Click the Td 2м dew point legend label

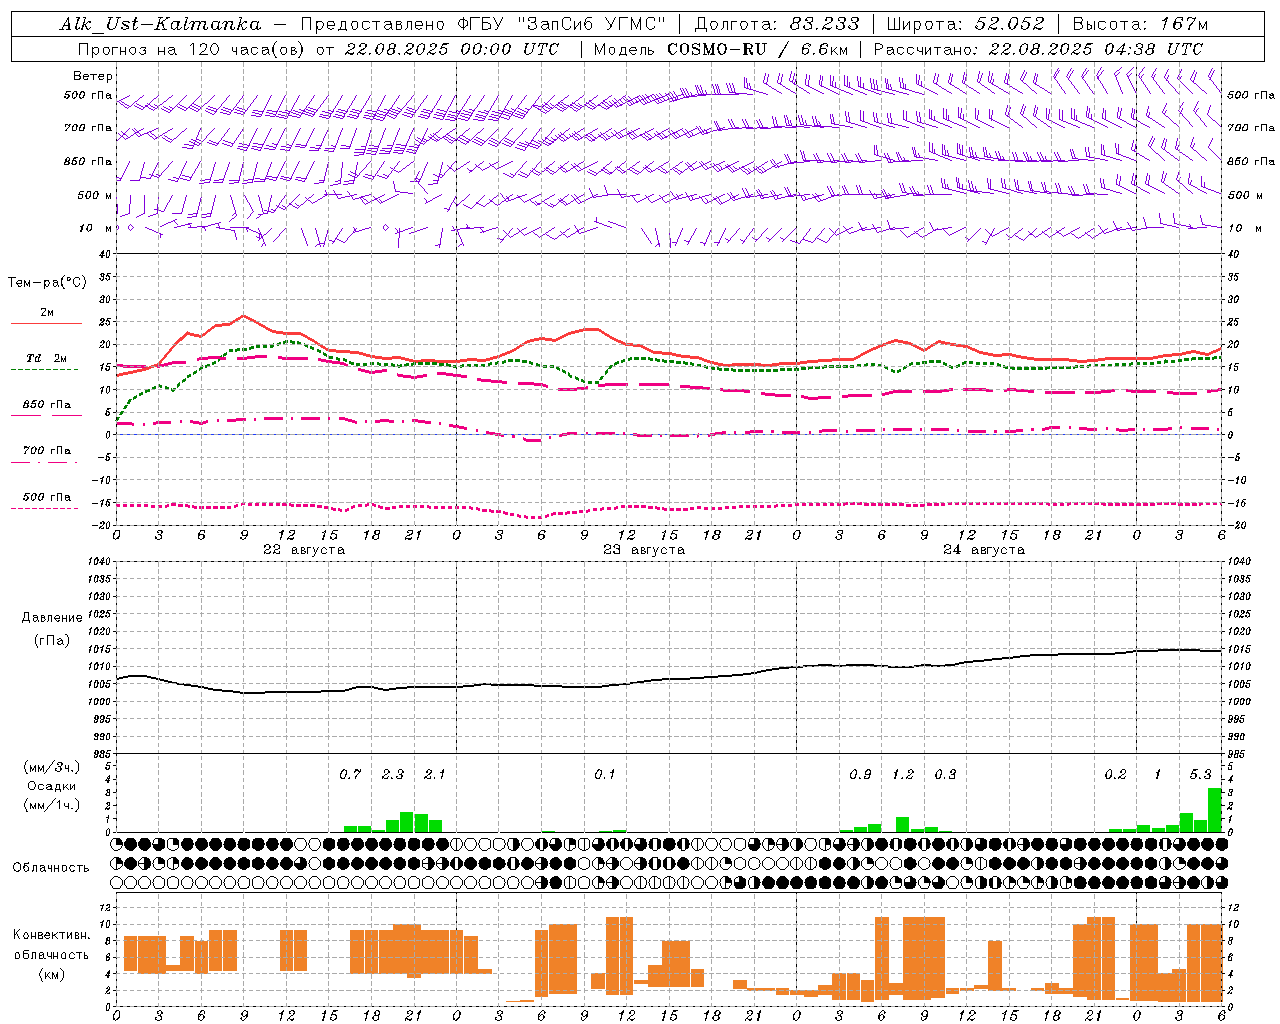(x=47, y=358)
